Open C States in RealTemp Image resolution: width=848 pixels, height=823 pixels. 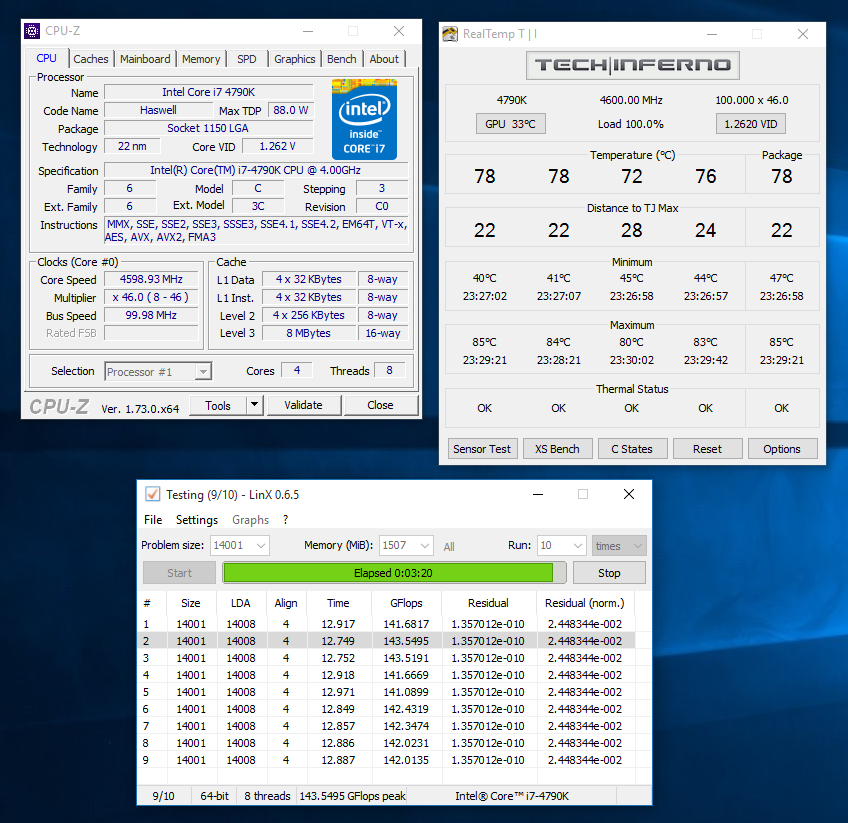pos(632,449)
